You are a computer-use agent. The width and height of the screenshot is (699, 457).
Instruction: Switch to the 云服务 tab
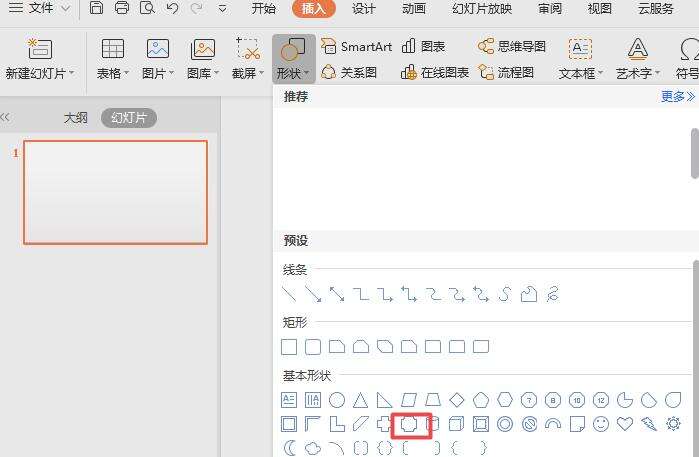tap(655, 8)
